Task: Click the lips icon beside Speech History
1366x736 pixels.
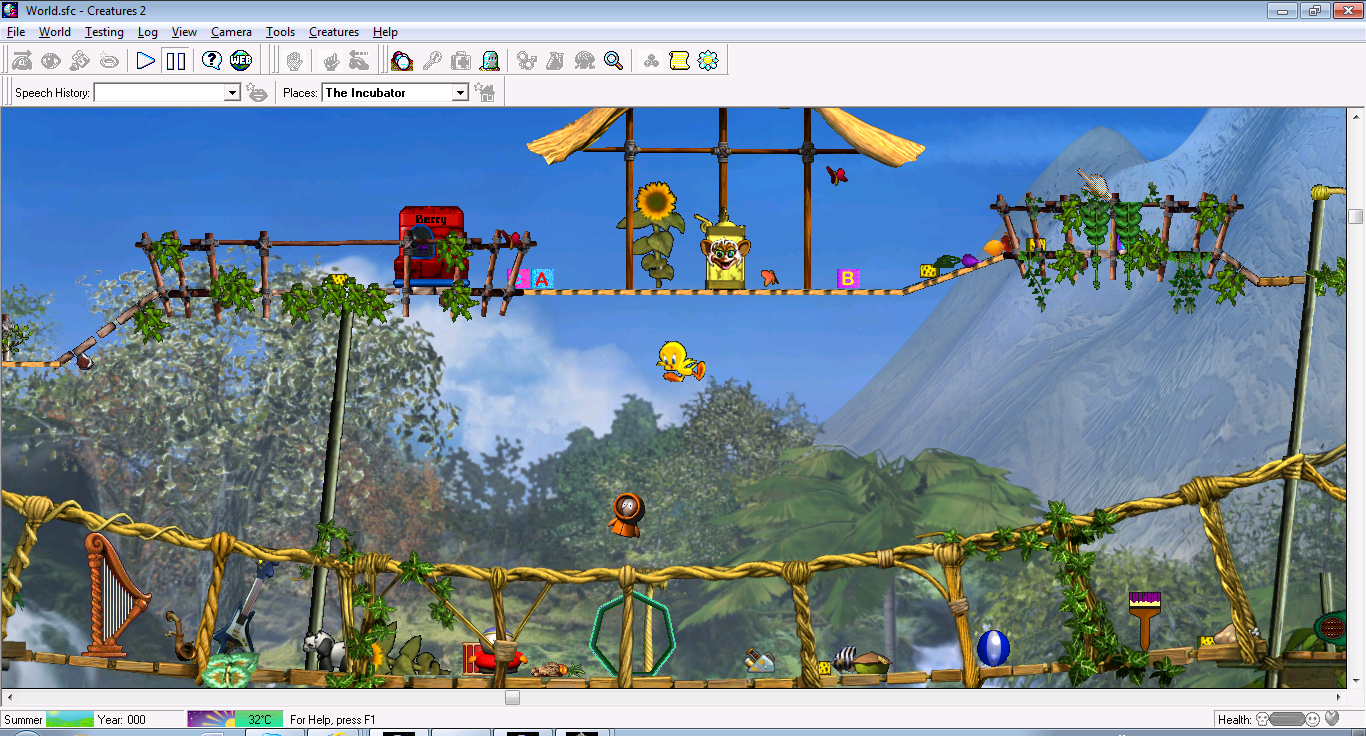Action: tap(258, 93)
